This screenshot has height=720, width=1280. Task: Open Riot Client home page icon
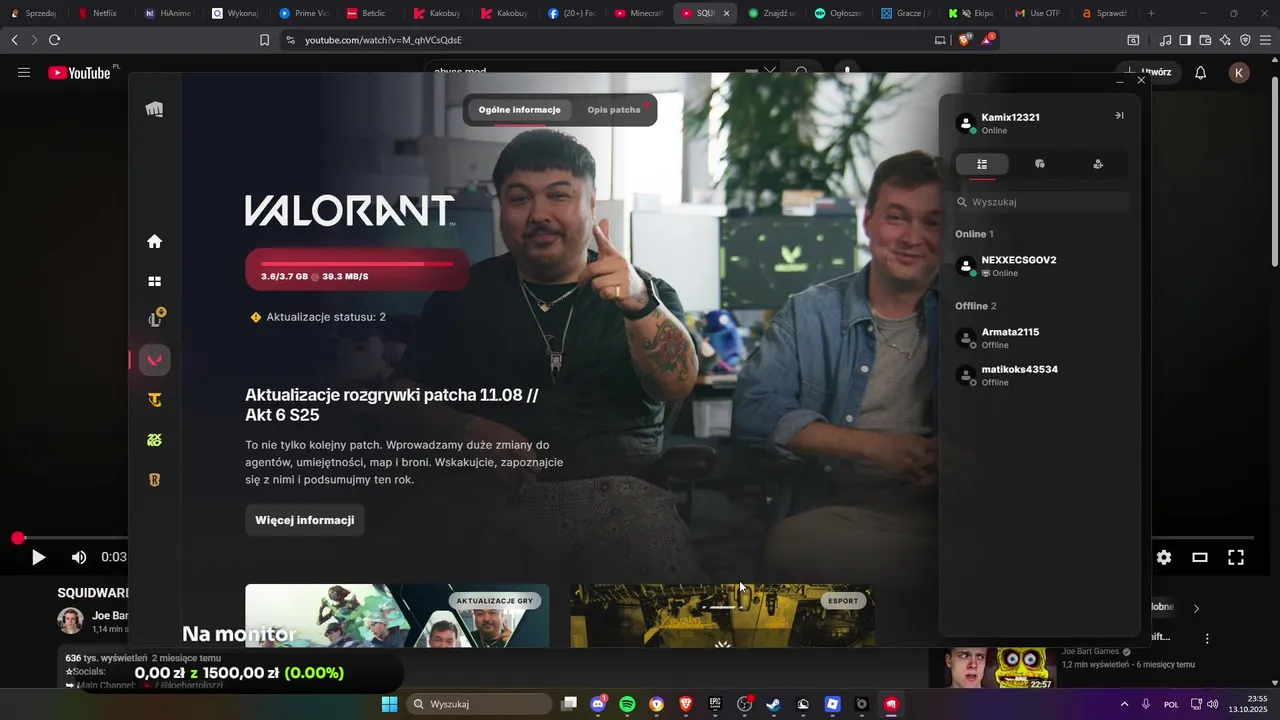pos(154,241)
